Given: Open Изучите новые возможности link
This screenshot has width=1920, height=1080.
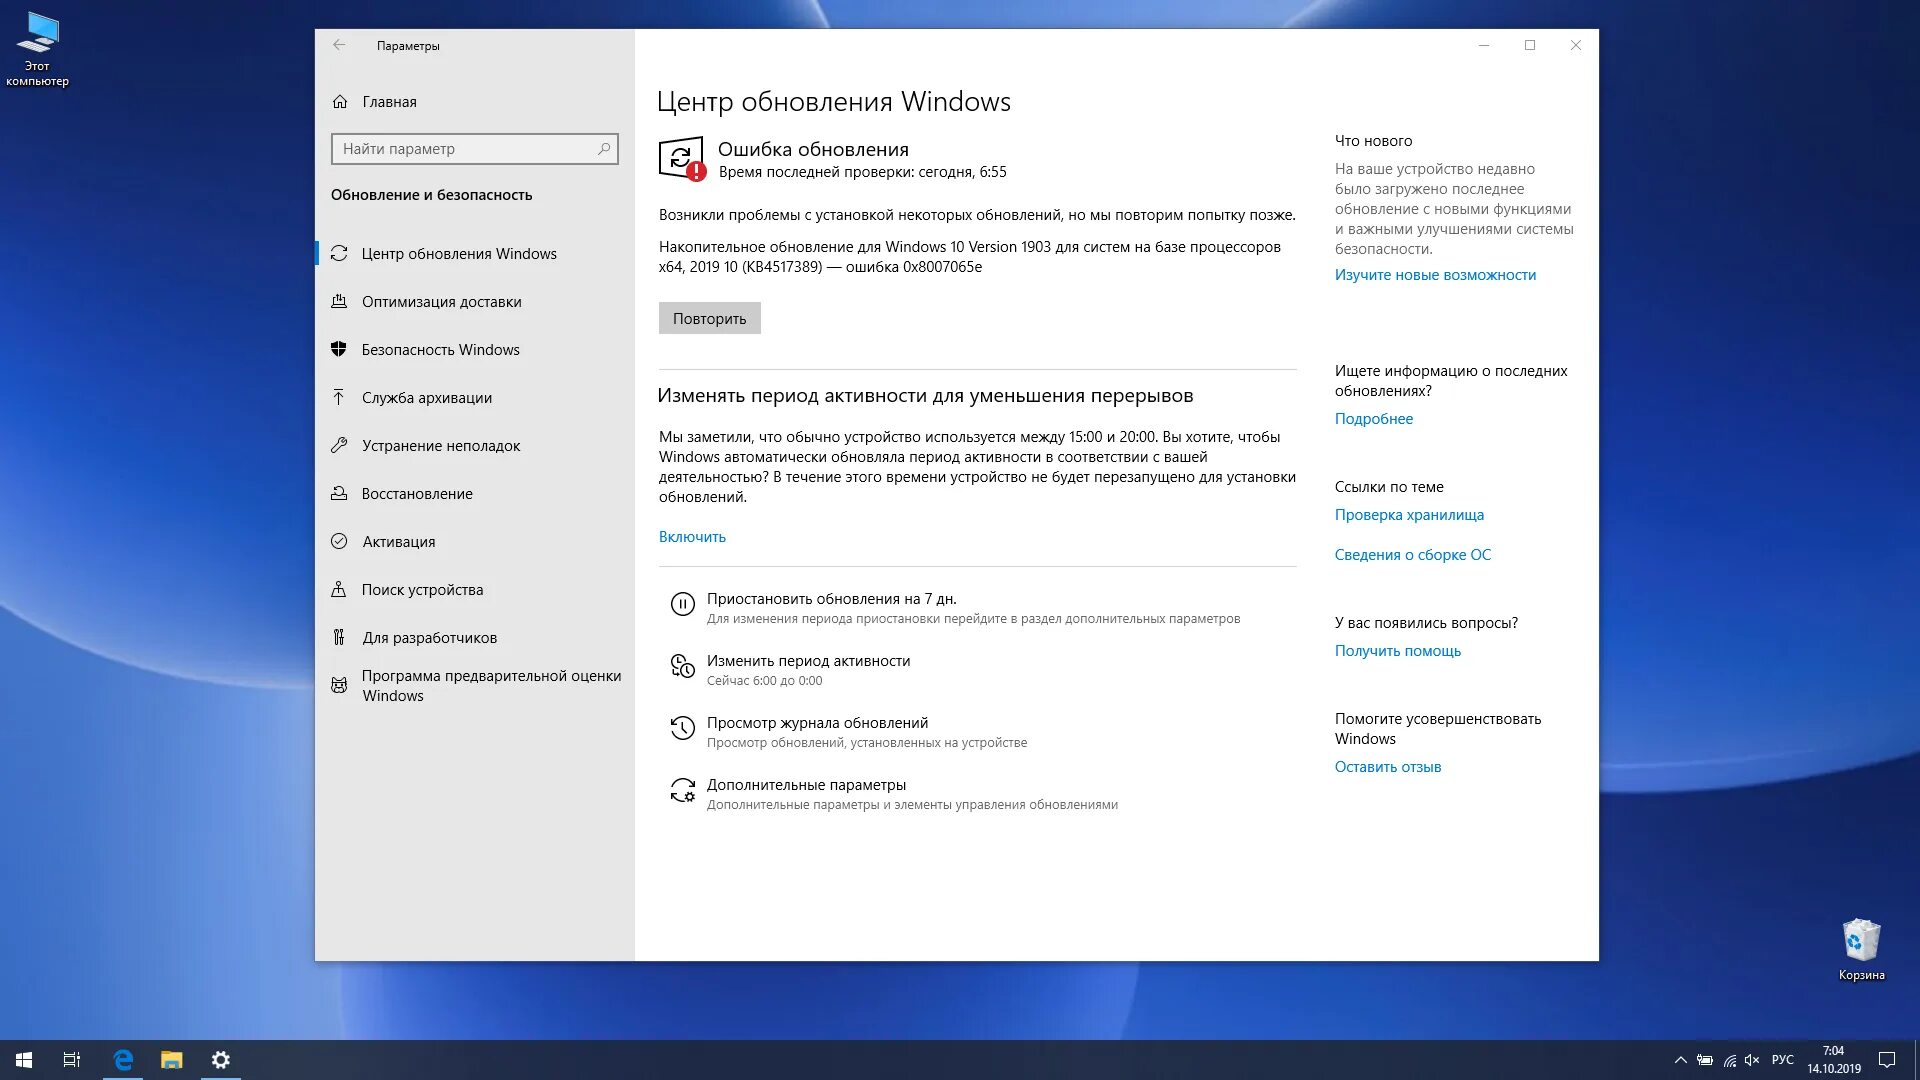Looking at the screenshot, I should 1435,275.
